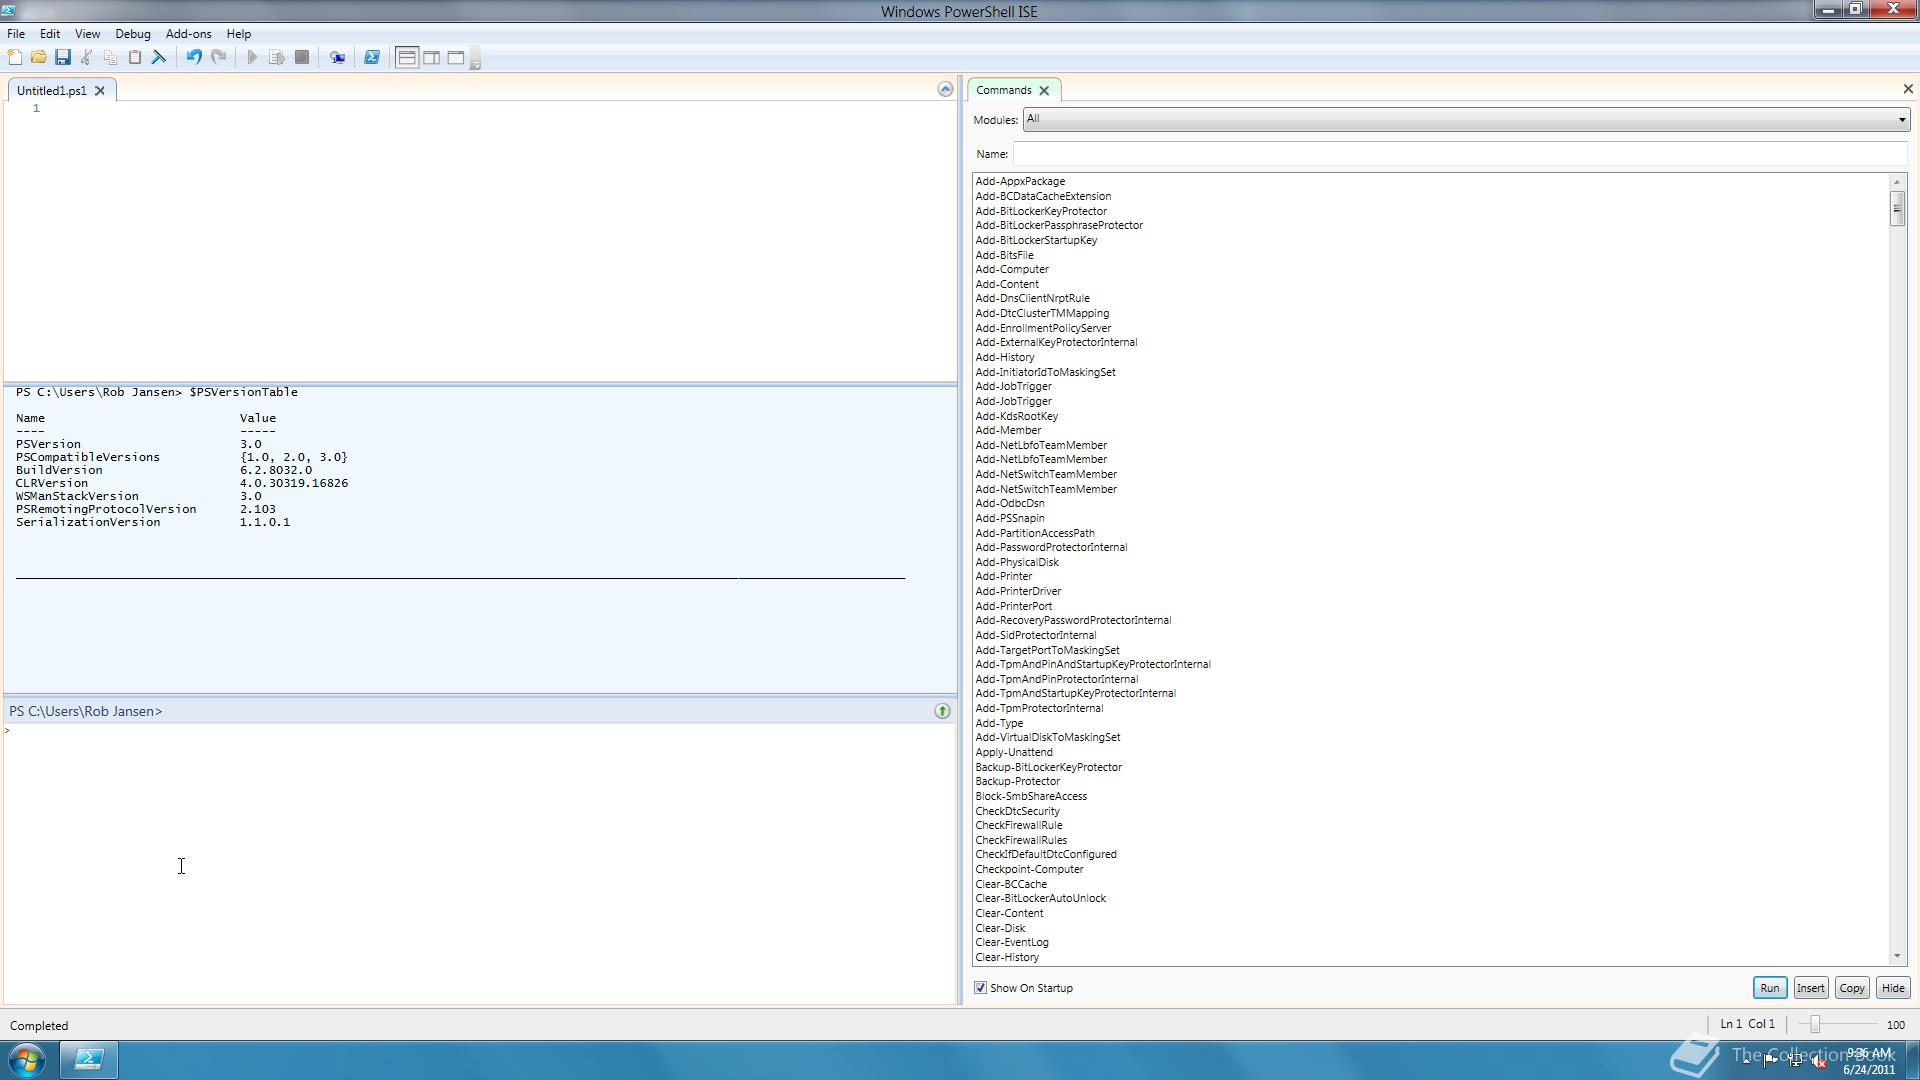This screenshot has height=1080, width=1920.
Task: Show script pane on the right icon
Action: 431,58
